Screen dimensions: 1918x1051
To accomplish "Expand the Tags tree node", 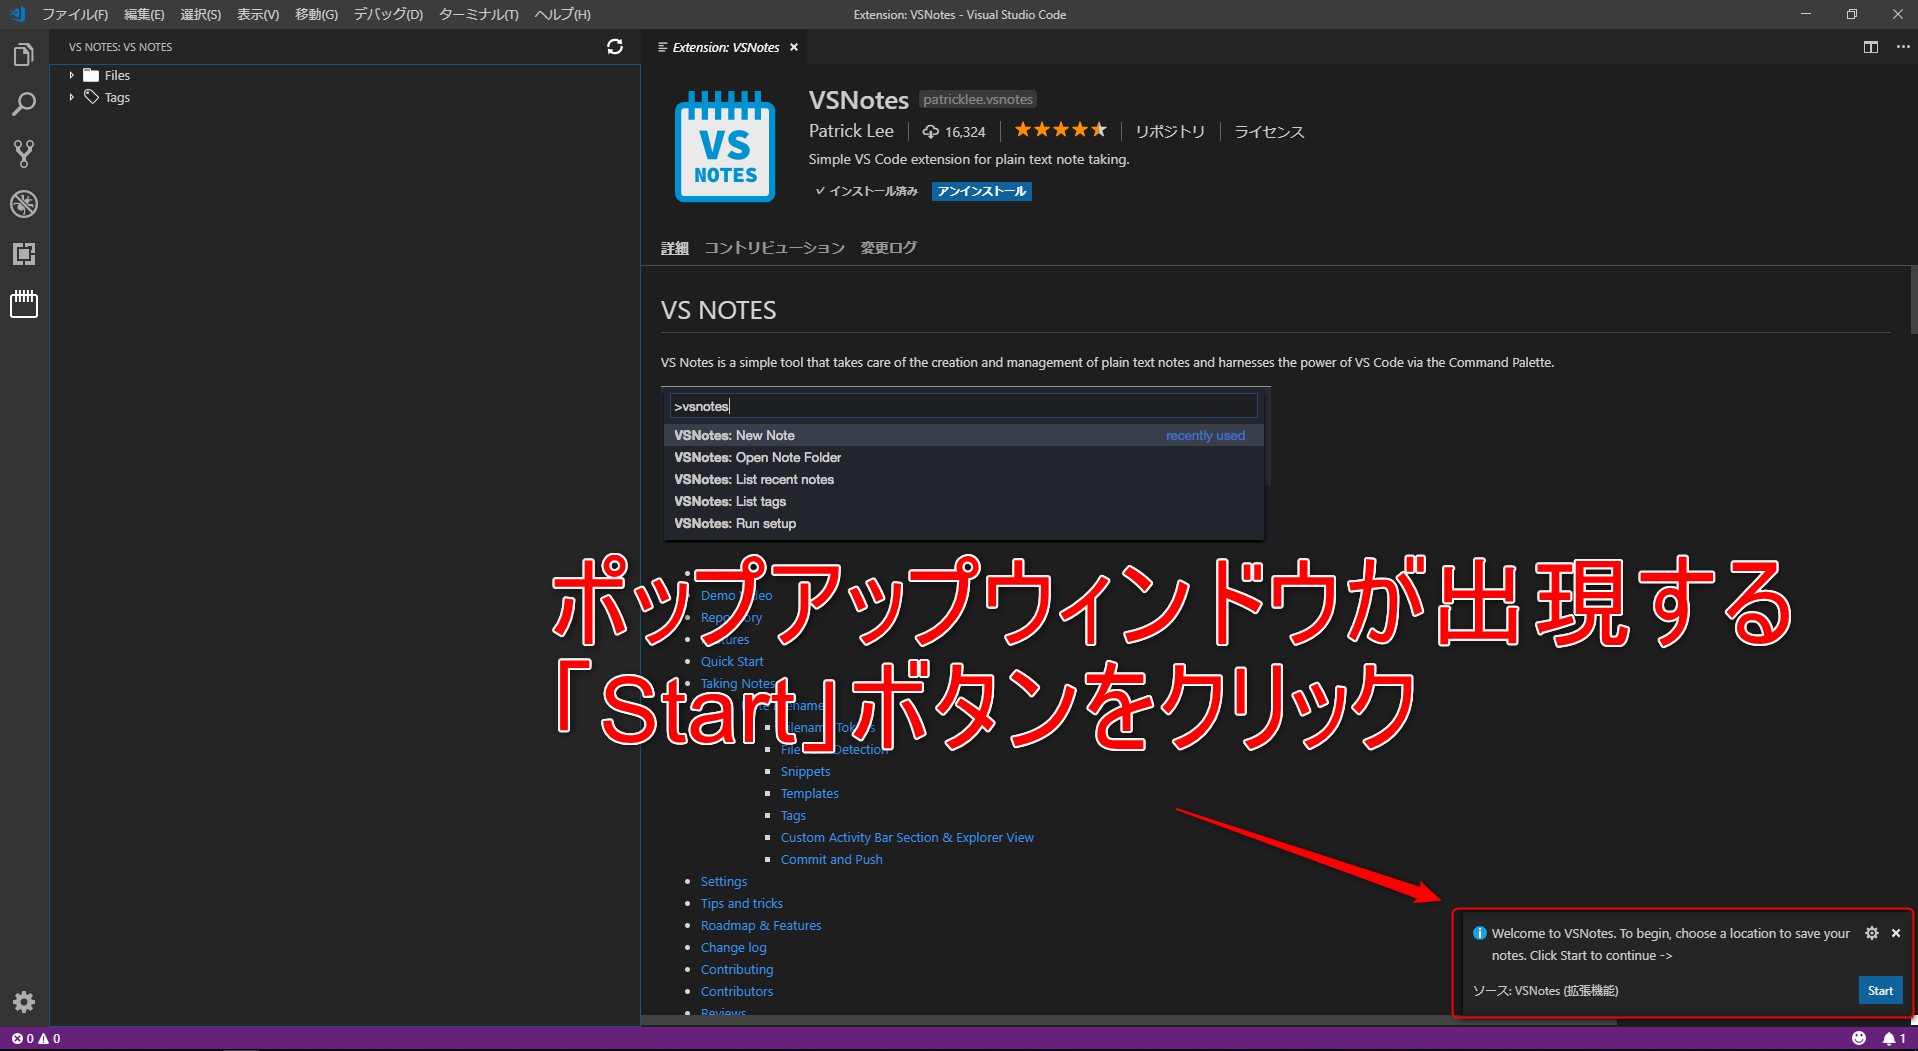I will point(72,97).
